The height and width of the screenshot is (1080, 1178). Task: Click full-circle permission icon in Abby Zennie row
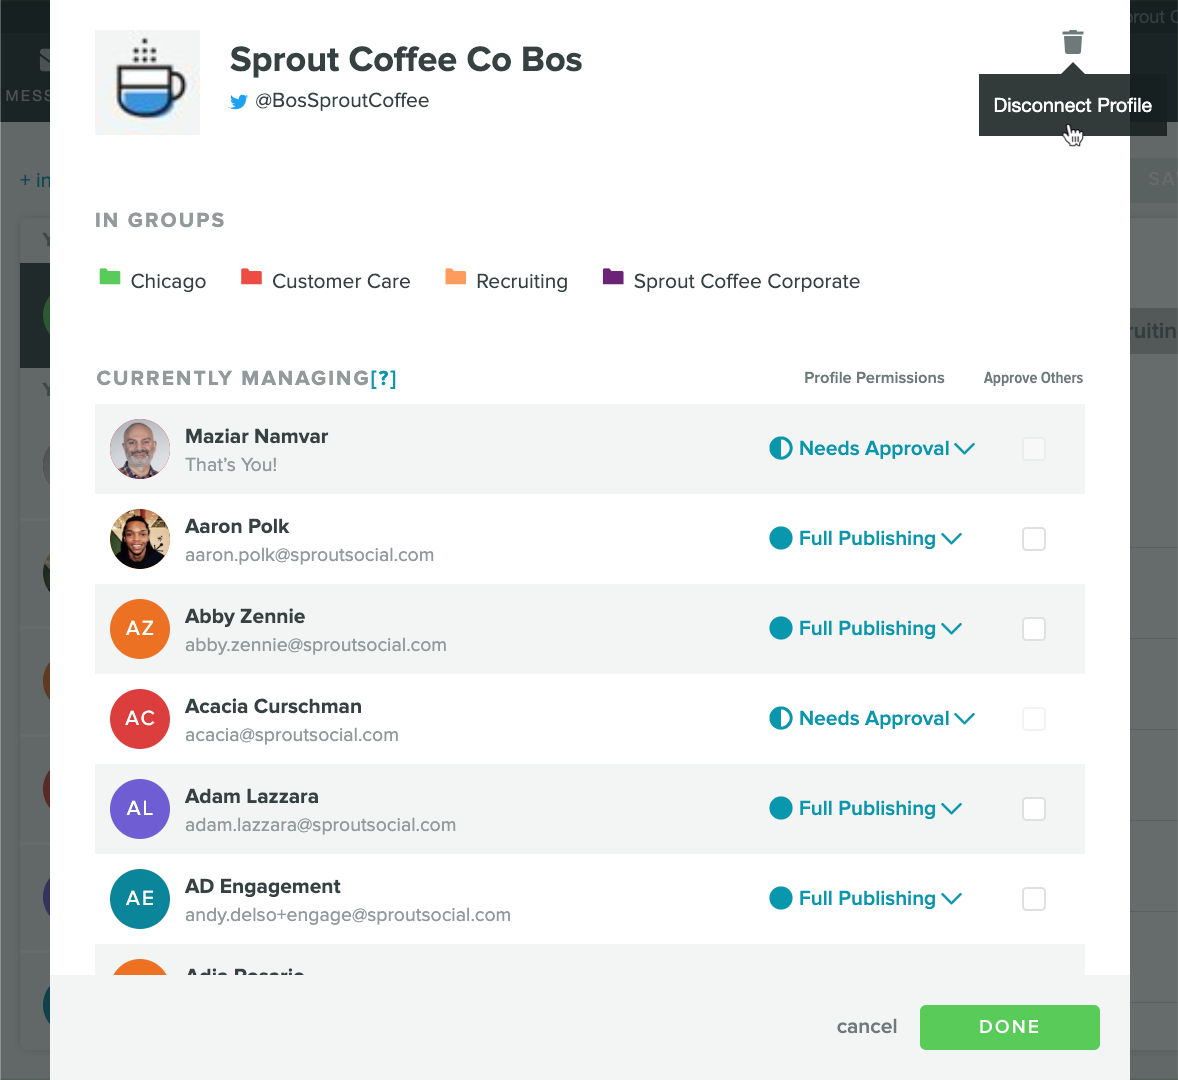781,629
